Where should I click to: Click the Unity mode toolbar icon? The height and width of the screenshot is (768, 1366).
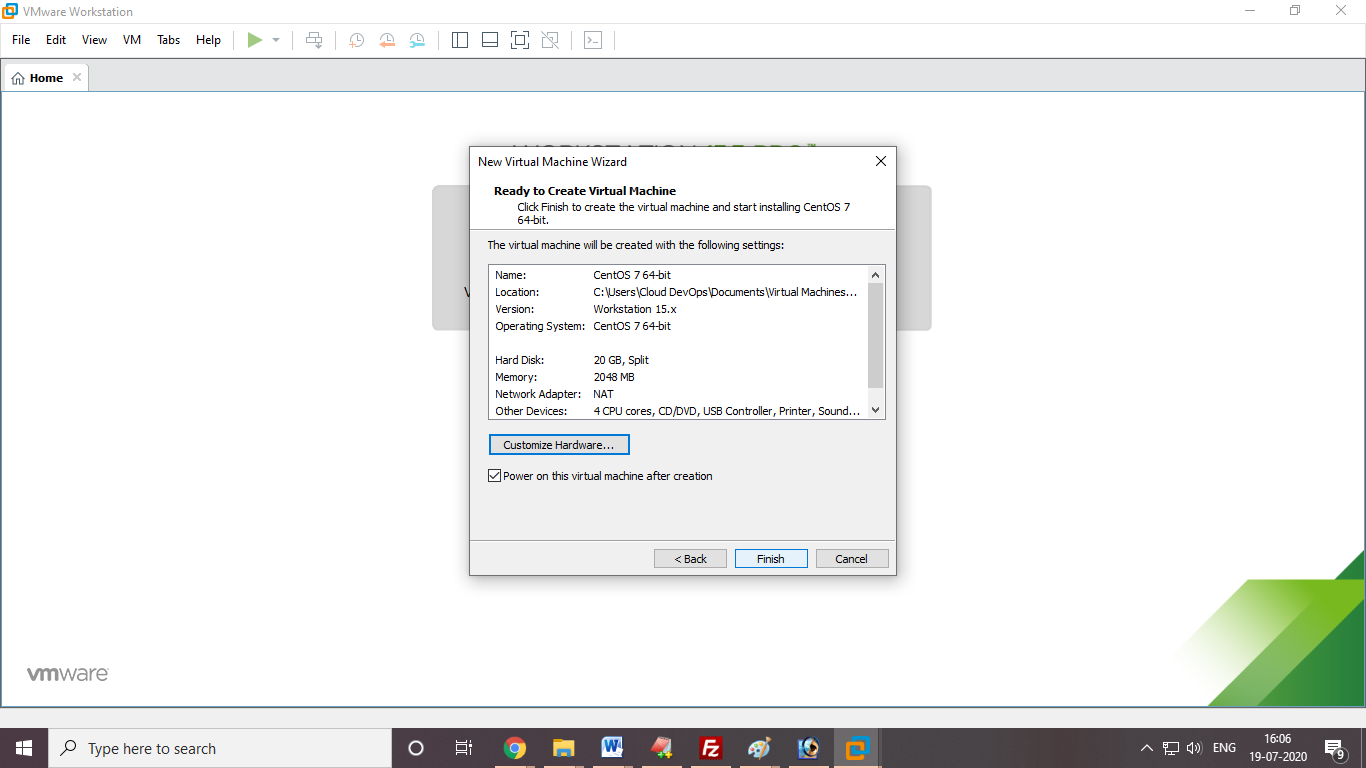549,40
